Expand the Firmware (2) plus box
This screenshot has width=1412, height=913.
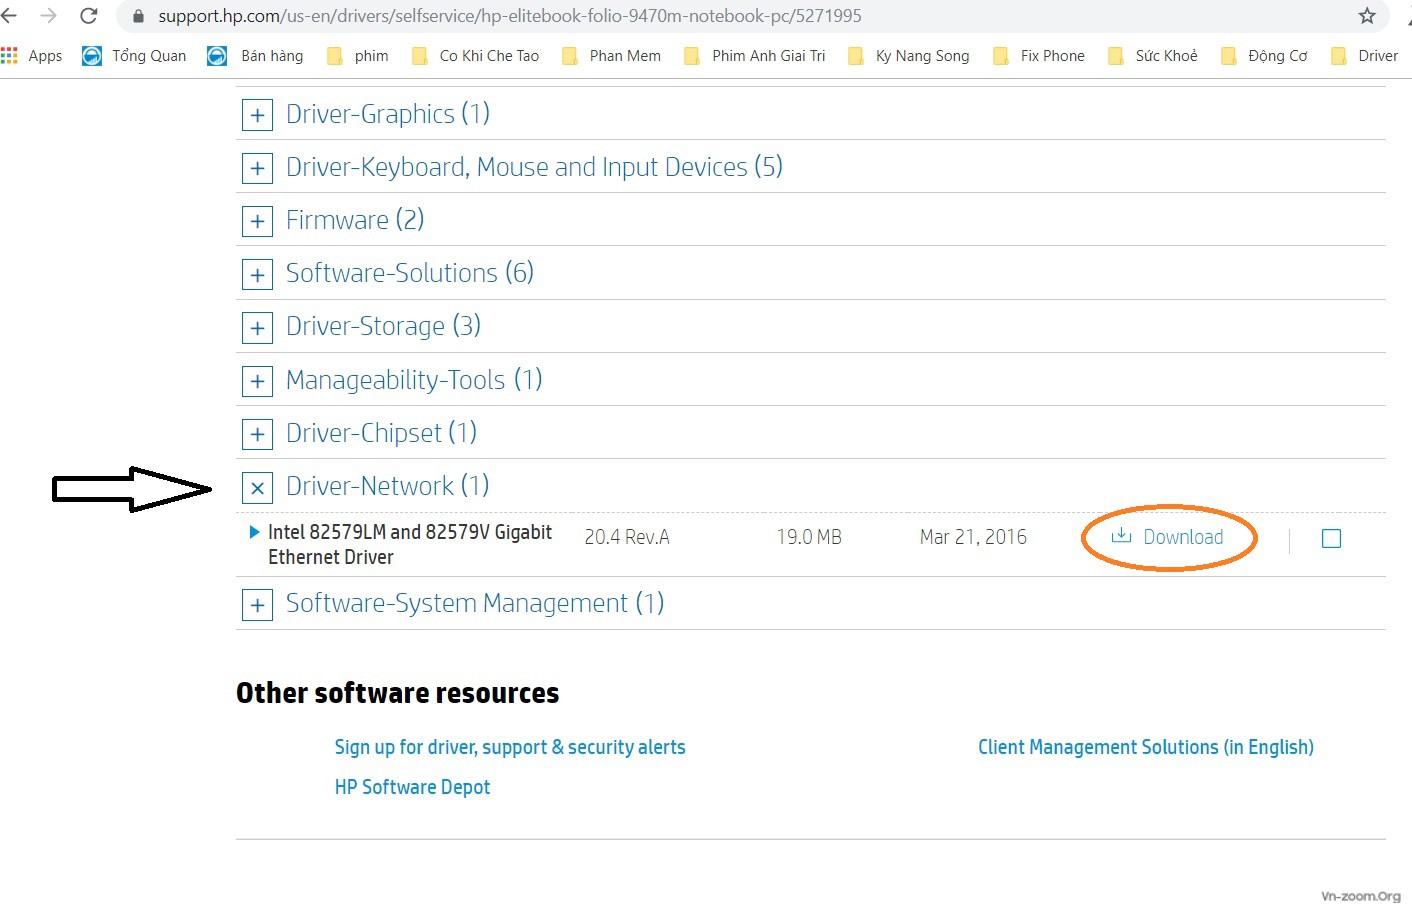coord(257,221)
